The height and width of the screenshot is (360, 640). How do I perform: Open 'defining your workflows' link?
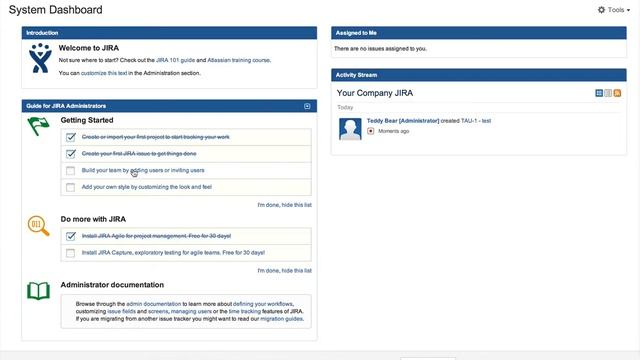(x=263, y=304)
